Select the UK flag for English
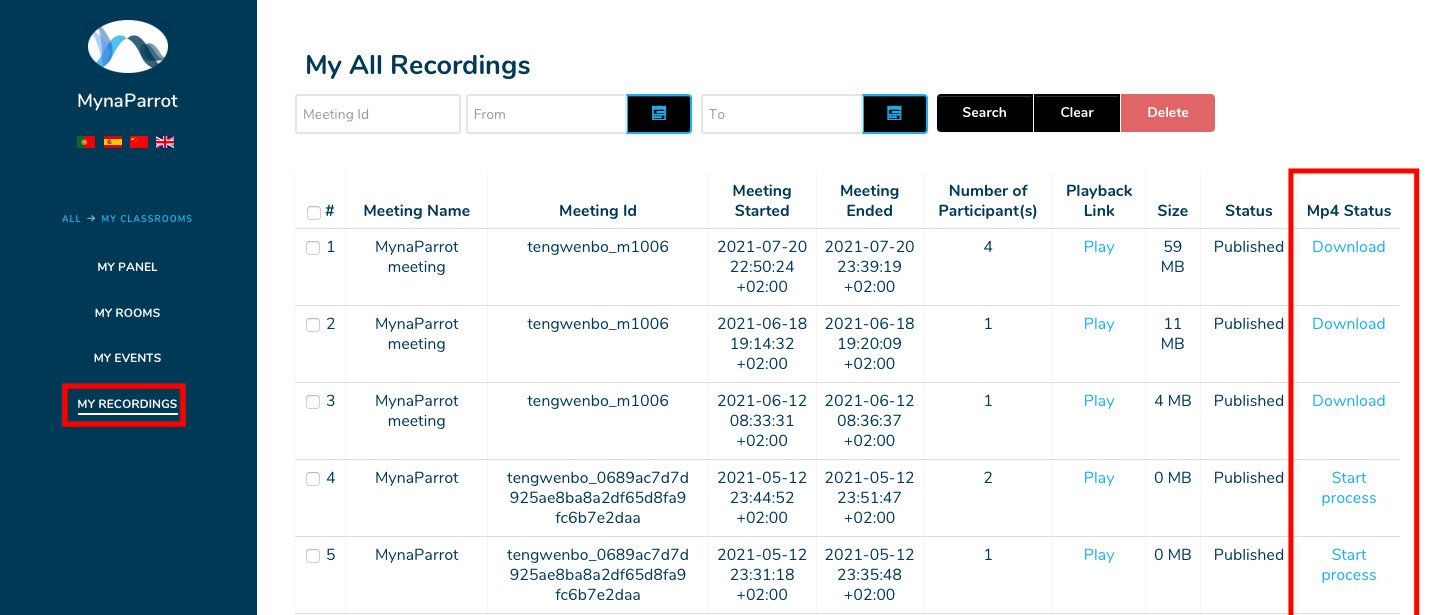Image resolution: width=1438 pixels, height=615 pixels. 165,142
